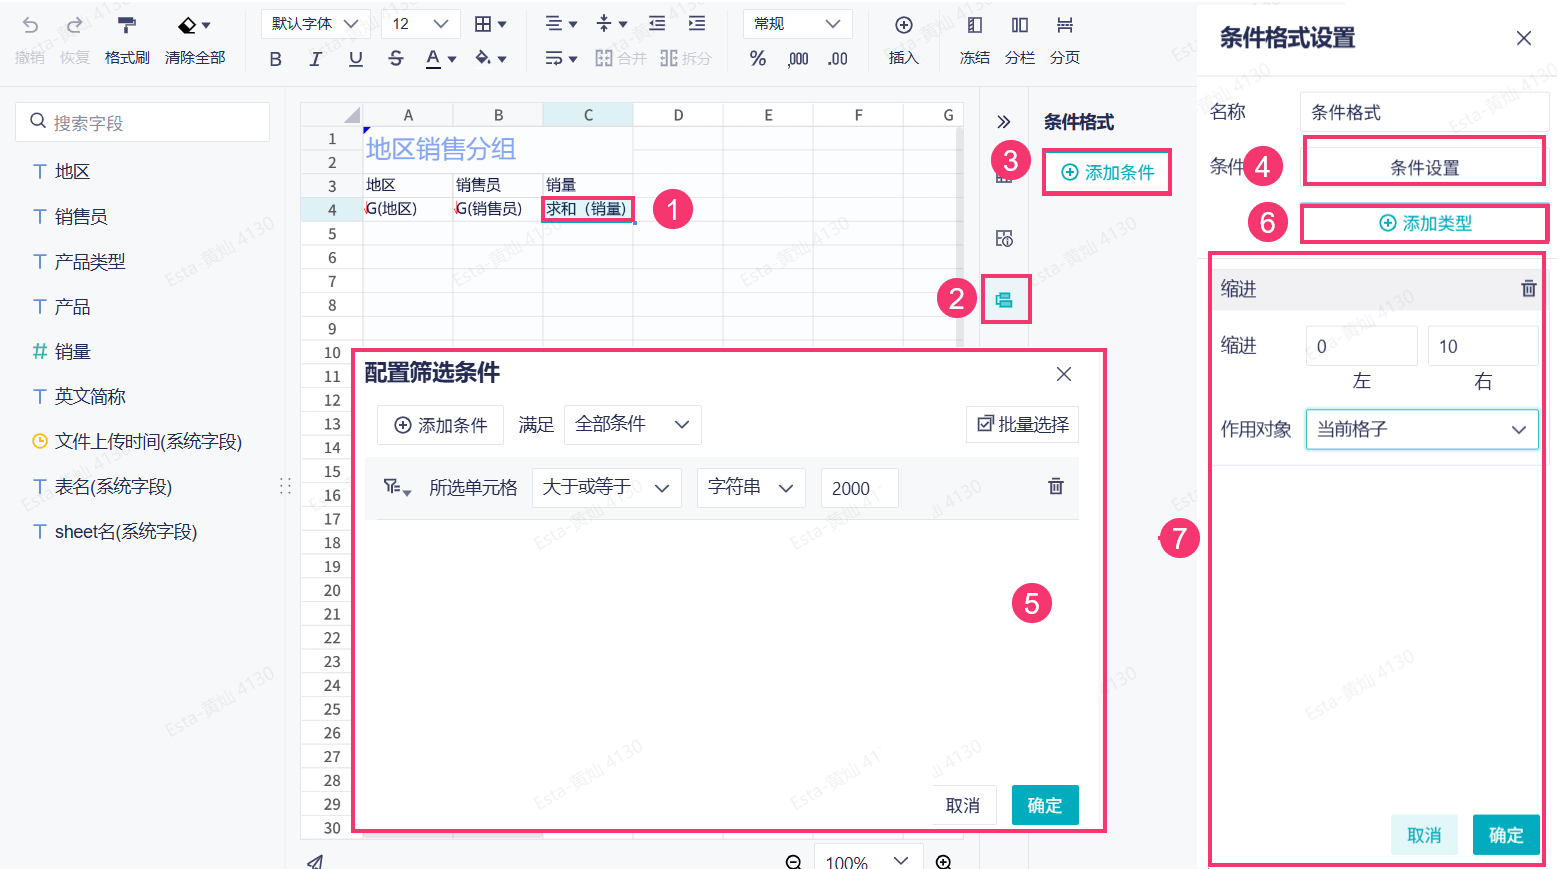Open horizontal alignment dropdown

tap(561, 24)
